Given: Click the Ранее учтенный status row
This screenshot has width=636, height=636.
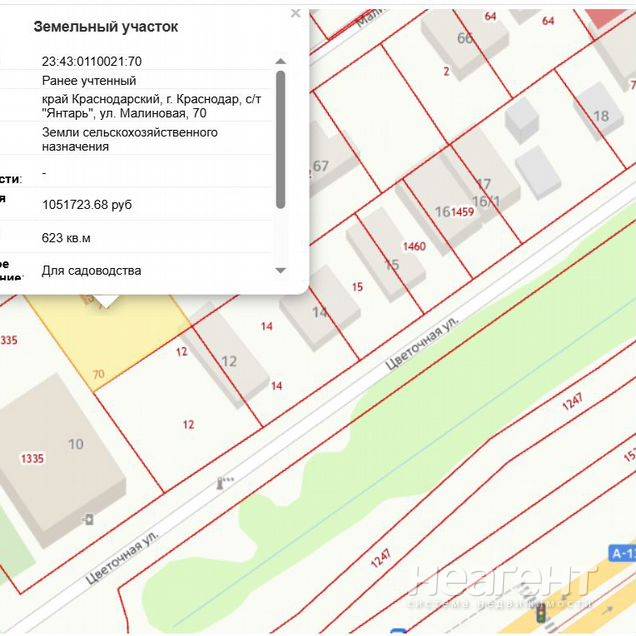Looking at the screenshot, I should (x=89, y=80).
